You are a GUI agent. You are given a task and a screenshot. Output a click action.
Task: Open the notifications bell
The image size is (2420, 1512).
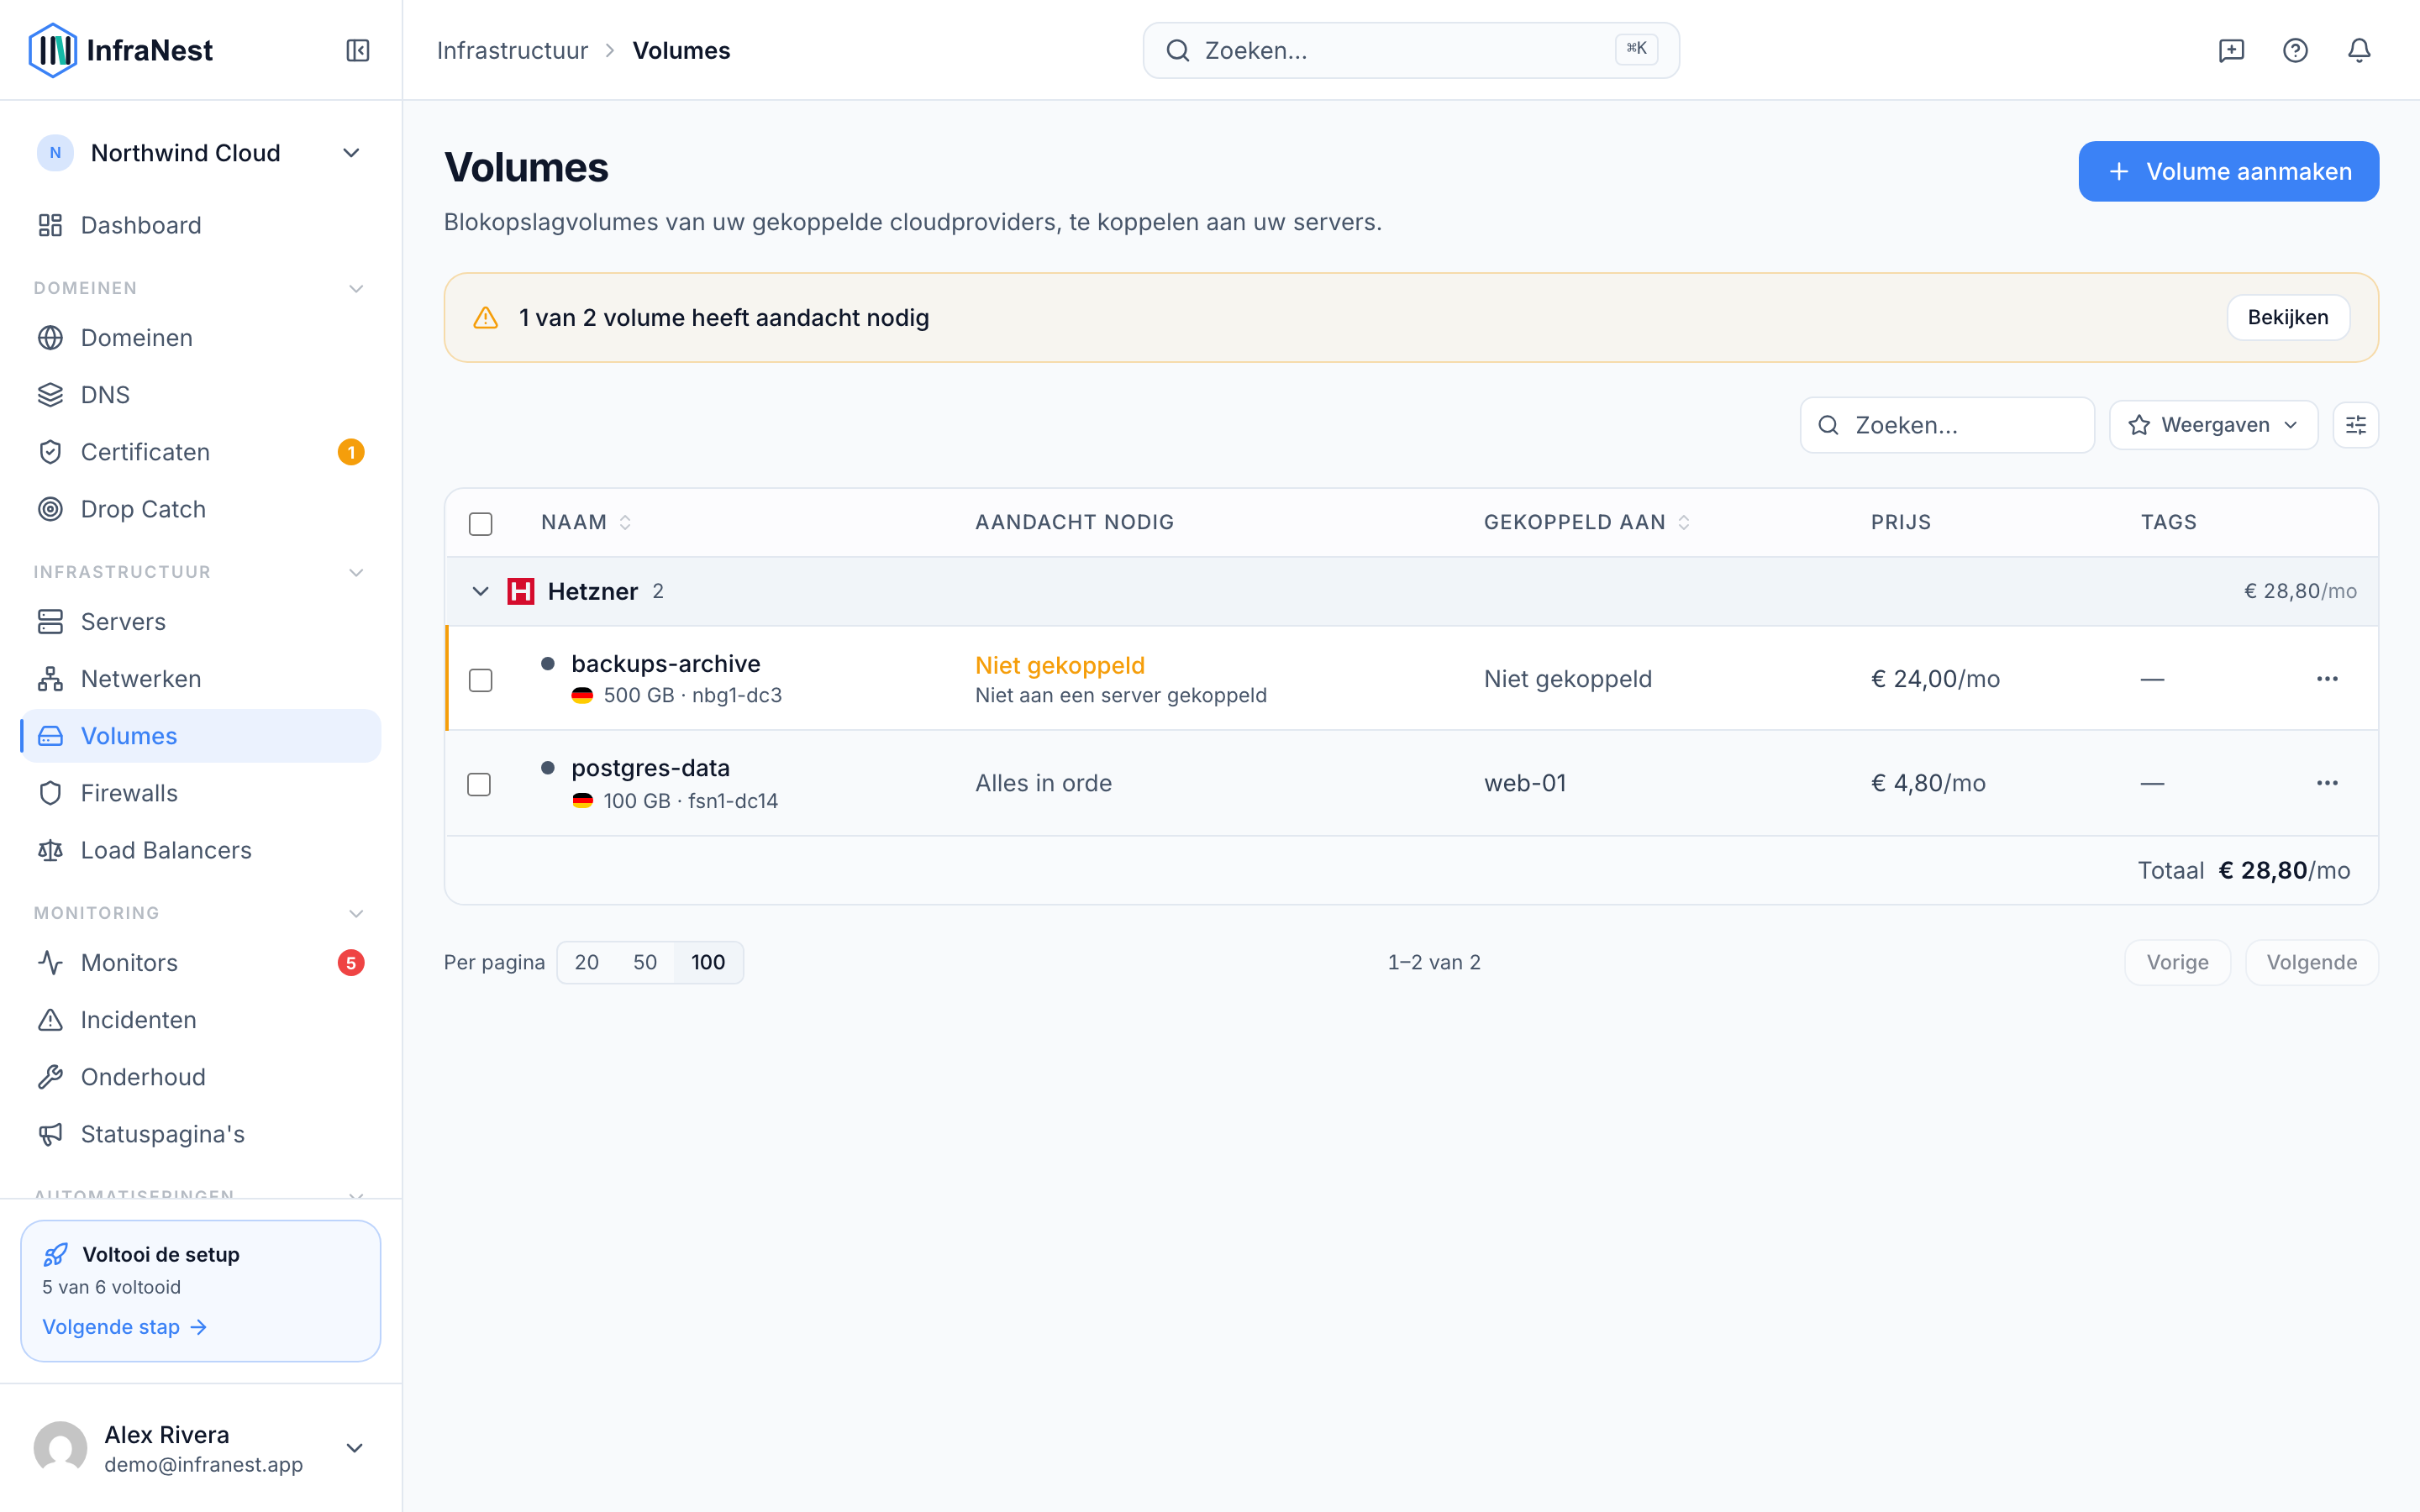(2359, 50)
